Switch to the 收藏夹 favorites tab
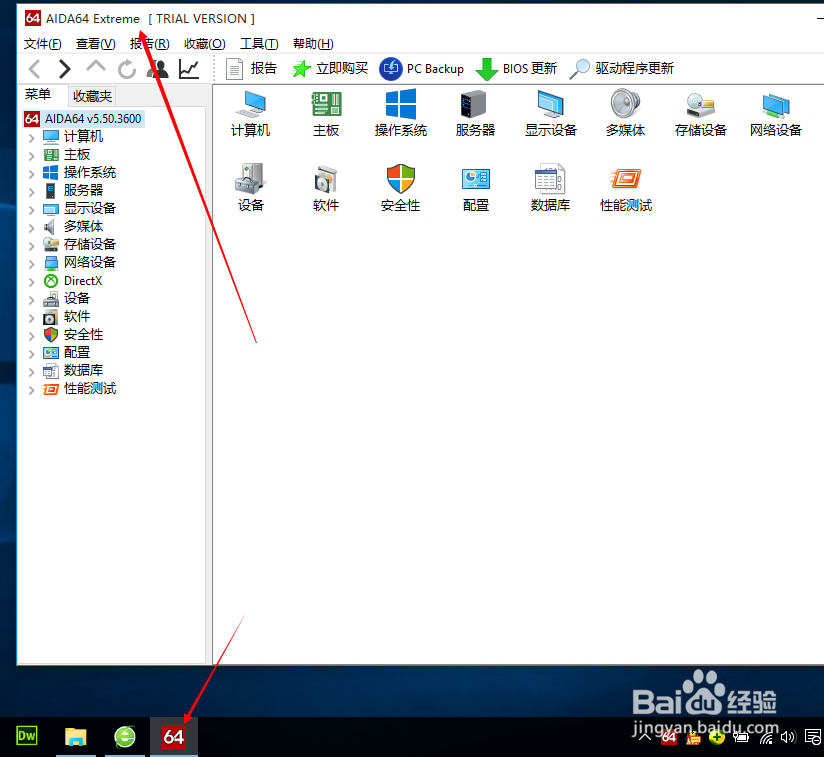The height and width of the screenshot is (757, 824). point(92,96)
